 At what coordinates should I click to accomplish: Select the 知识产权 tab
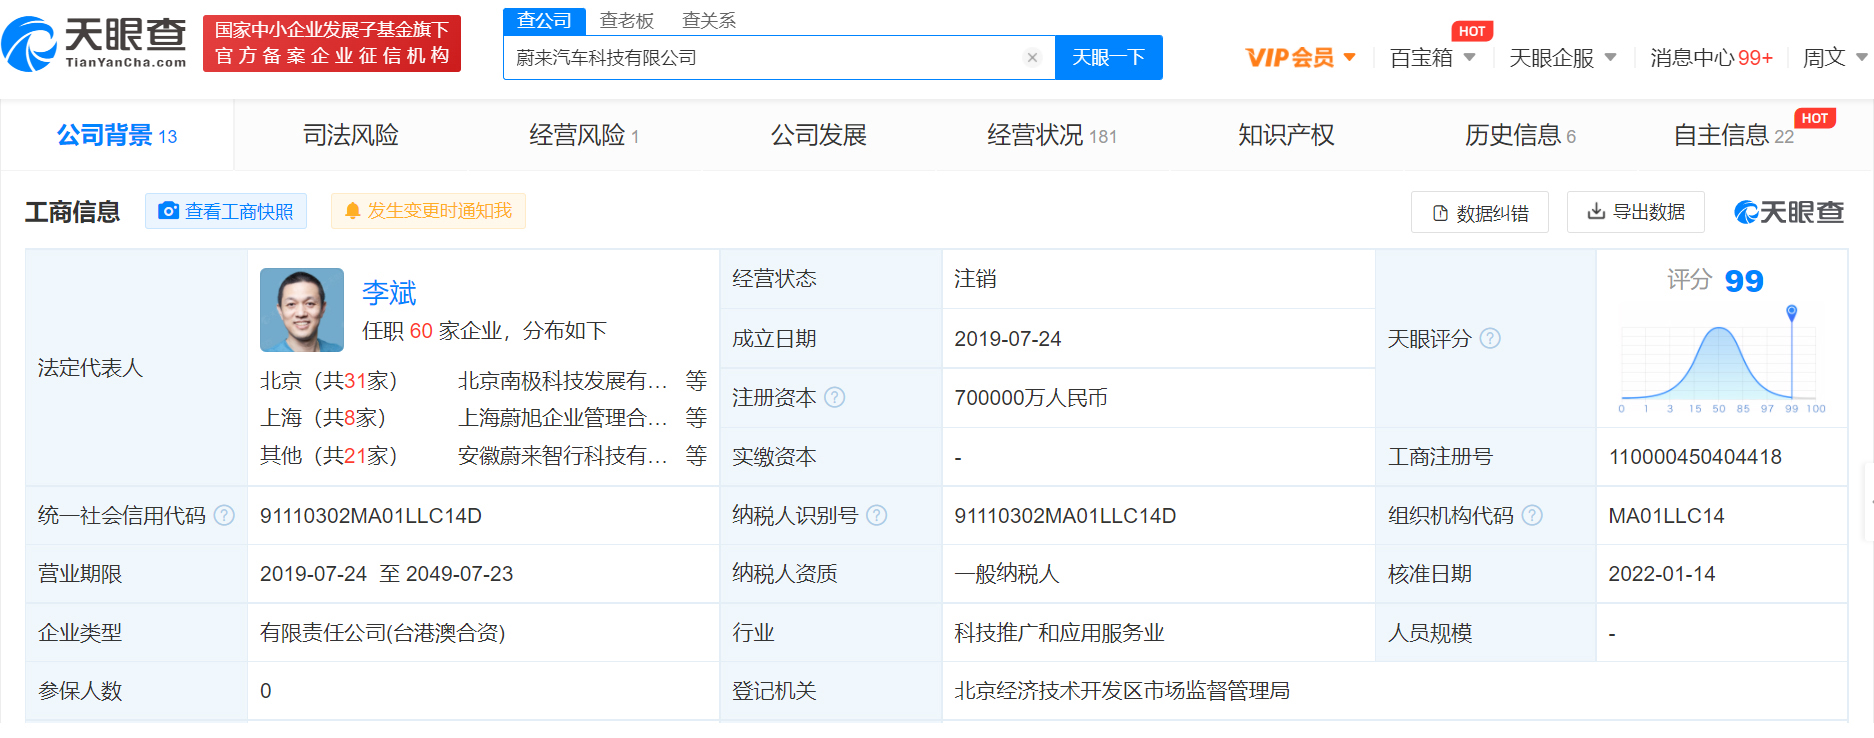[1286, 135]
